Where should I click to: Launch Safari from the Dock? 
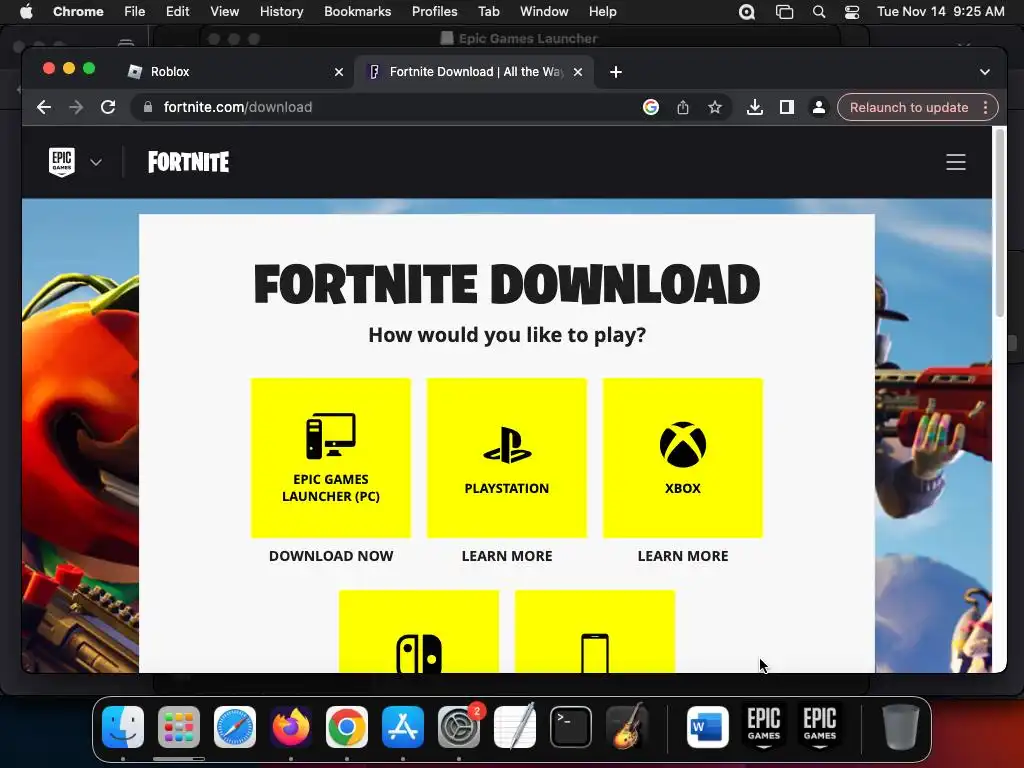point(235,727)
